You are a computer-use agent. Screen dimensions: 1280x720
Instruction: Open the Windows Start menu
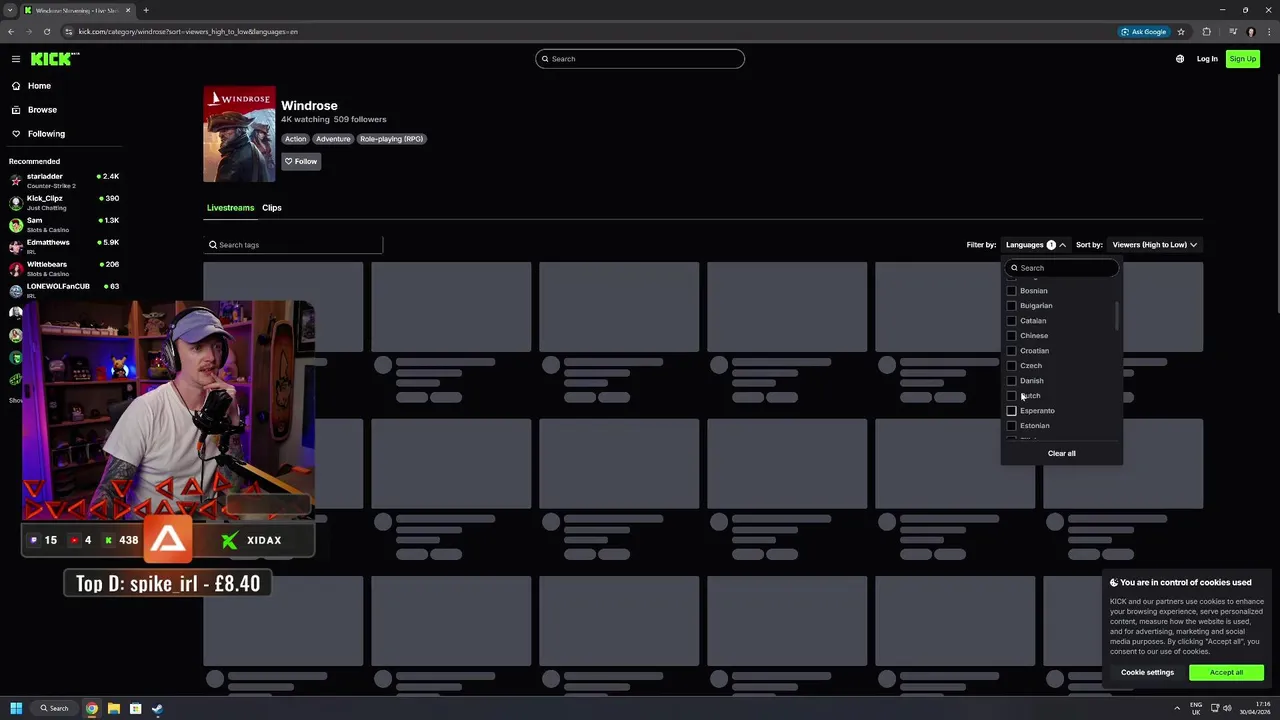click(16, 709)
